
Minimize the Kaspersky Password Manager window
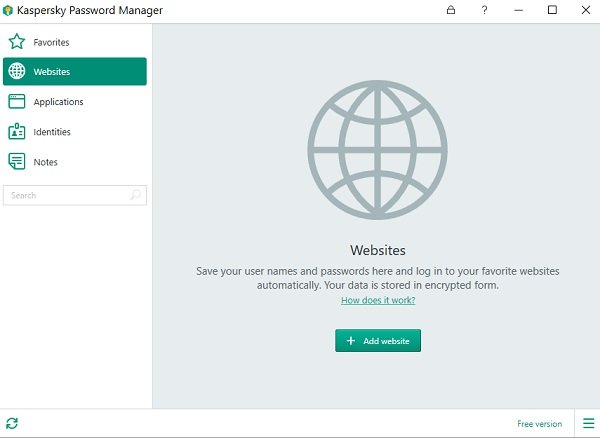518,10
